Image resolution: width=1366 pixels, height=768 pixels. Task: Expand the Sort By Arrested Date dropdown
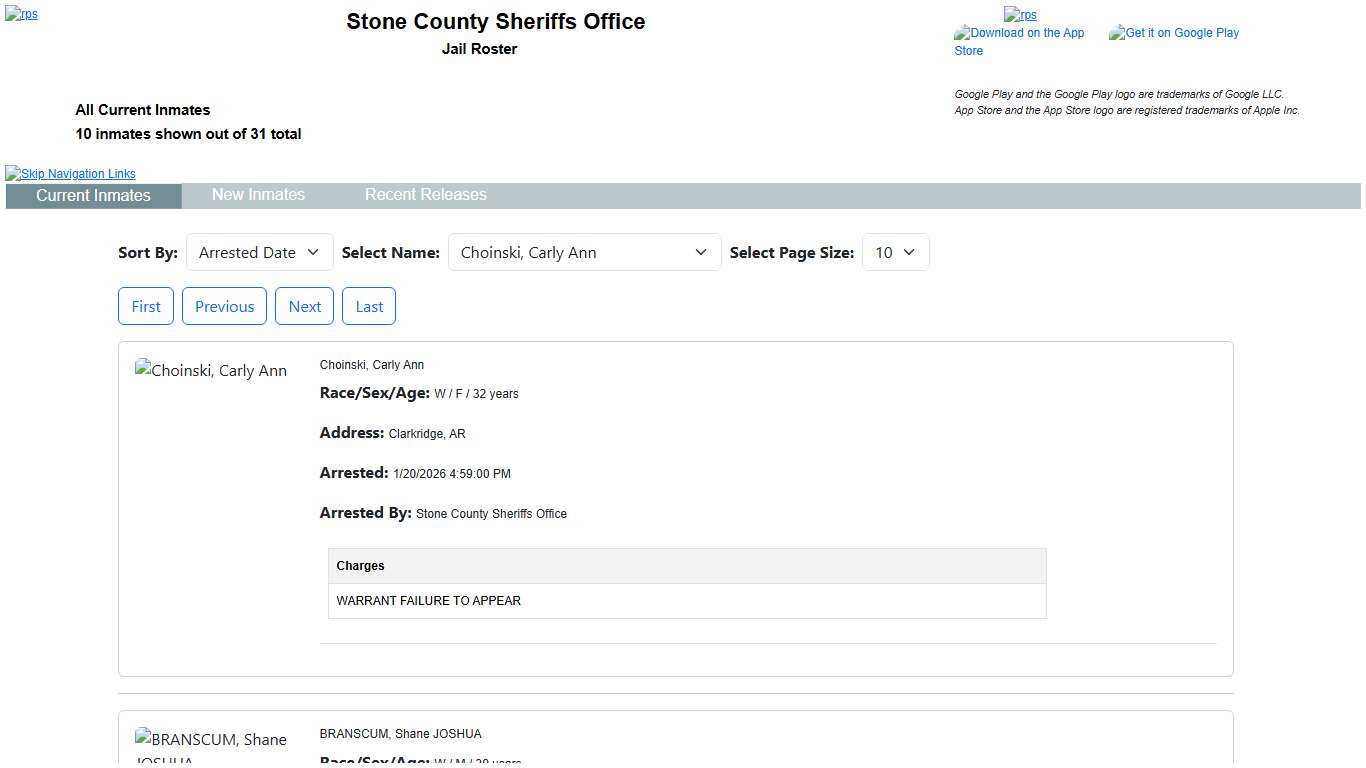pyautogui.click(x=259, y=253)
